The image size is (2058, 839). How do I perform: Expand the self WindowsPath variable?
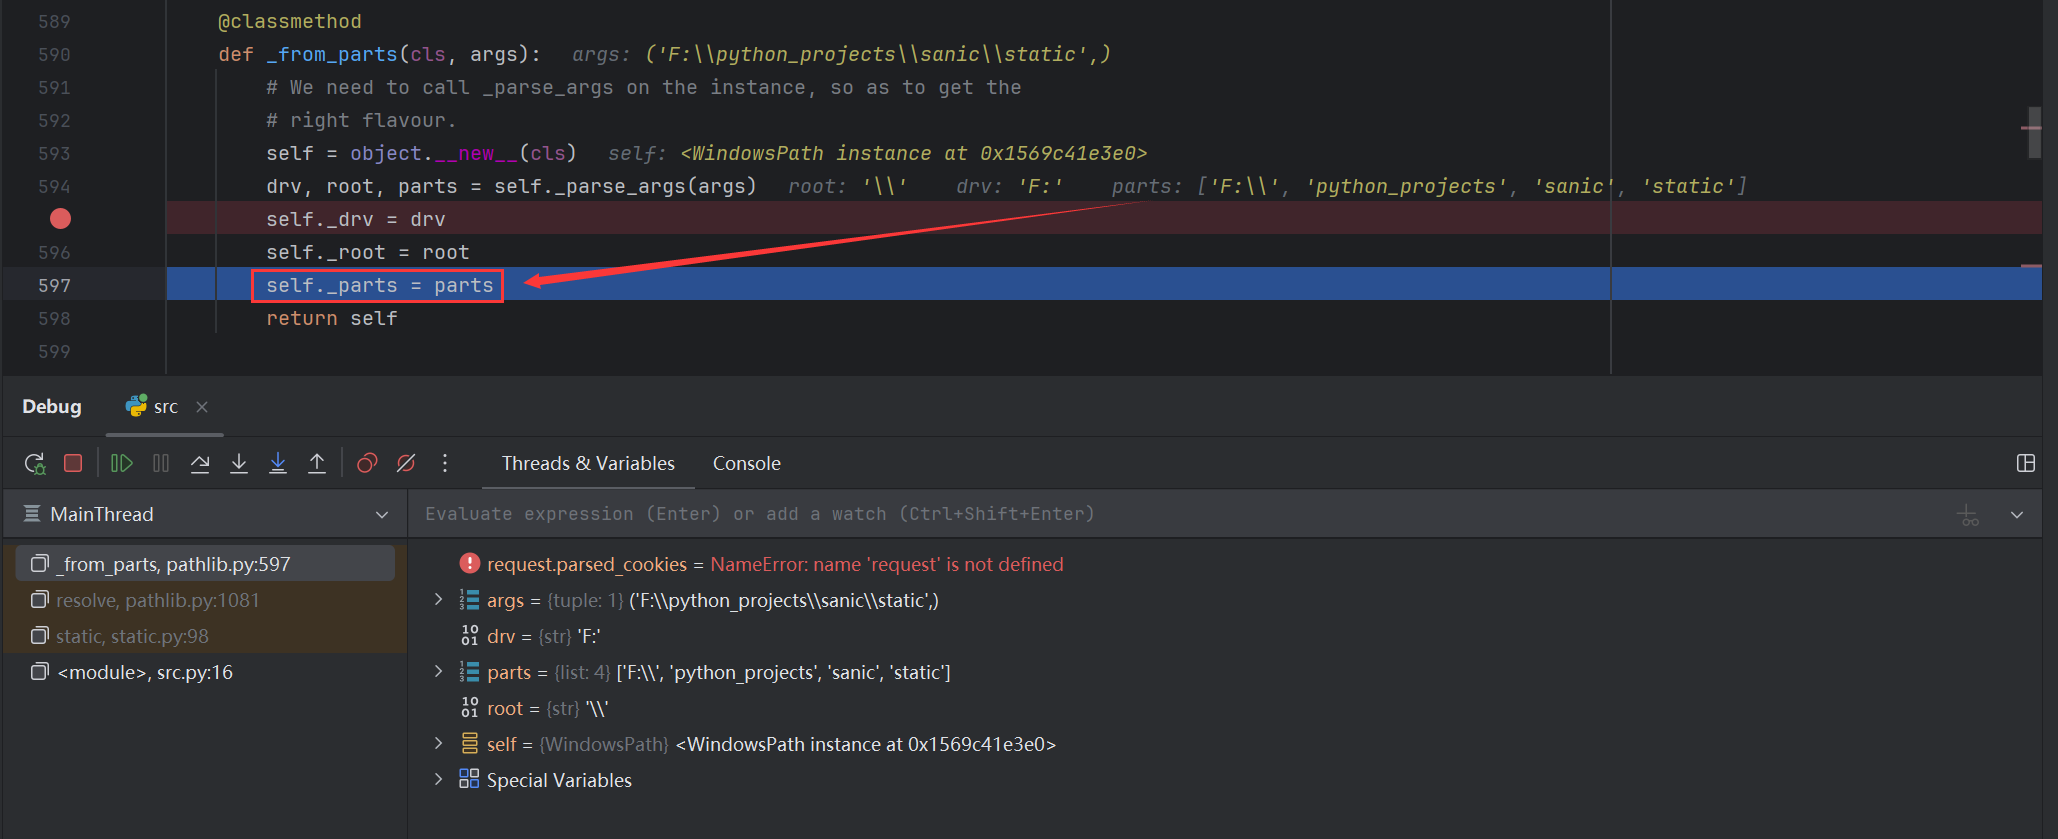click(x=438, y=744)
